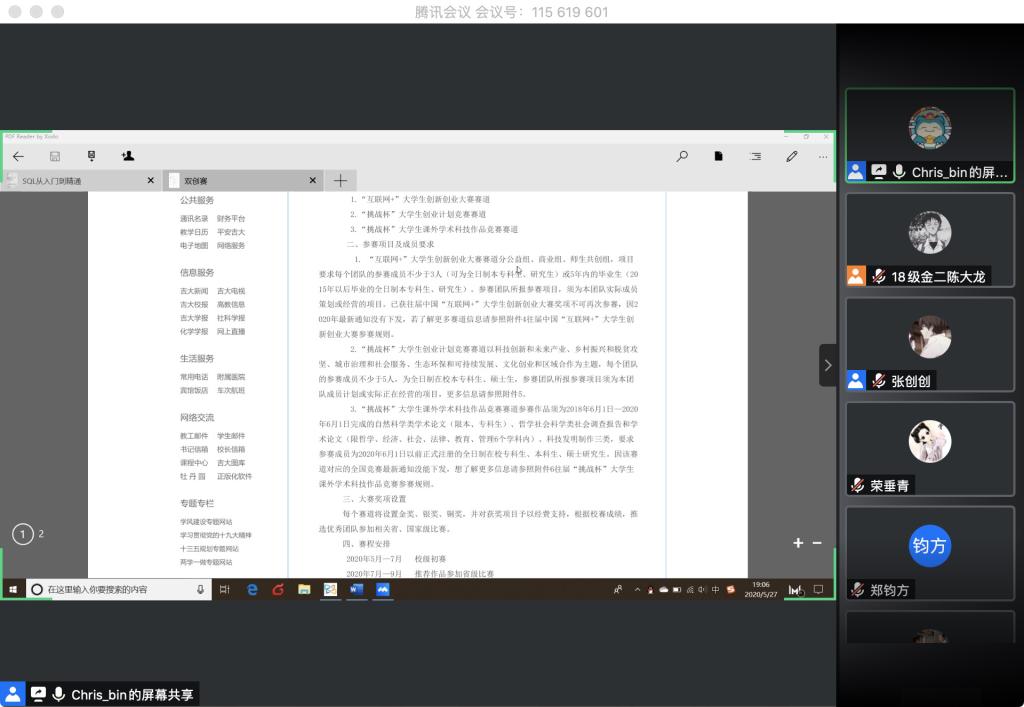Viewport: 1024px width, 707px height.
Task: Collapse the participant panel with chevron
Action: (x=827, y=365)
